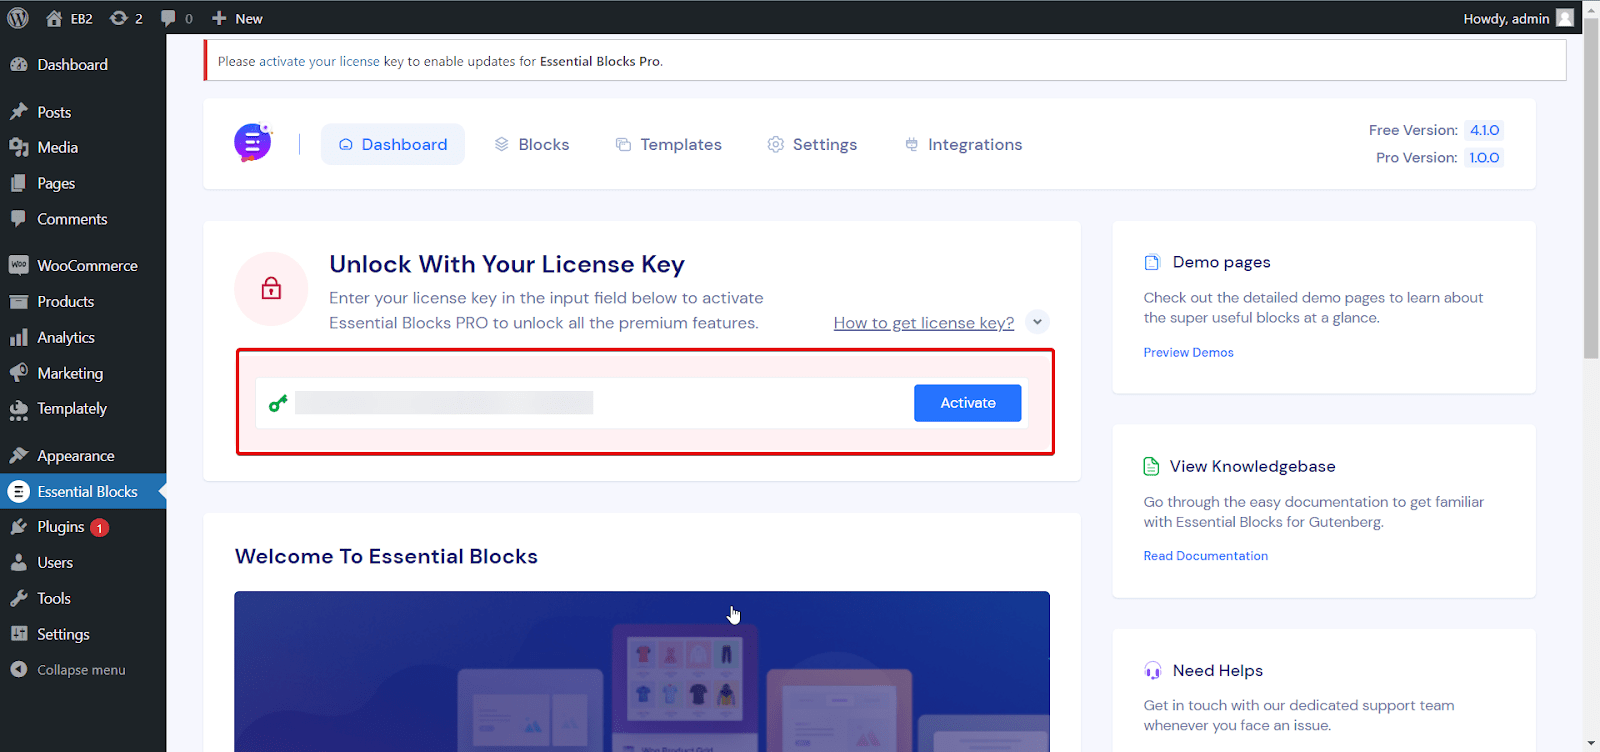The height and width of the screenshot is (752, 1600).
Task: Open the EB2 site home link
Action: [x=69, y=18]
